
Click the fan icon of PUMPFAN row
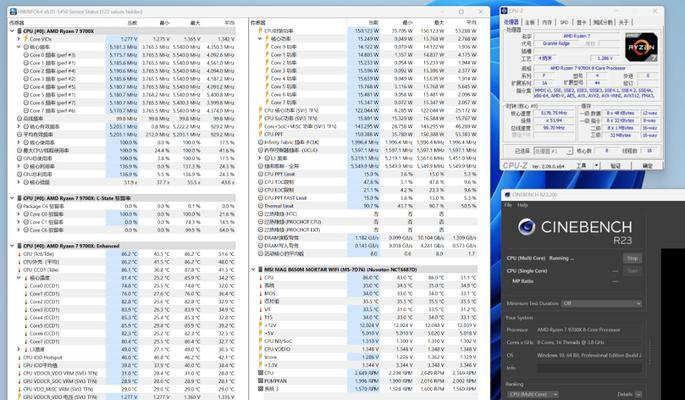point(261,381)
